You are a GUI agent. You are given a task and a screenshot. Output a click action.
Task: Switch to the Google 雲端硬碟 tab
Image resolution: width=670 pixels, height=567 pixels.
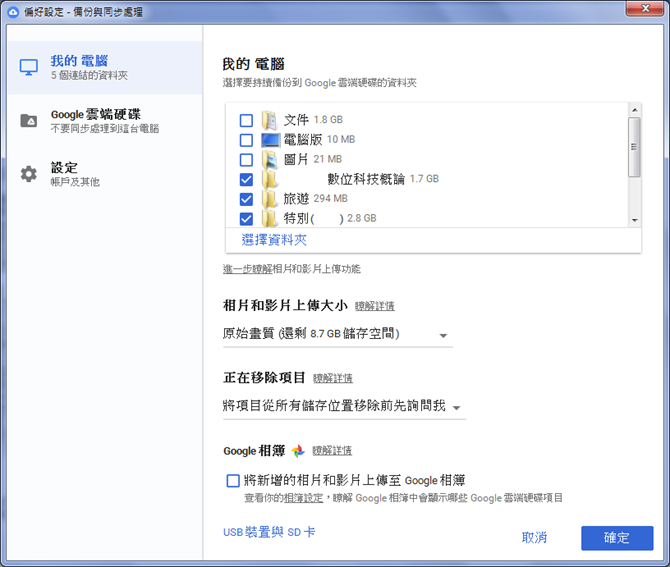click(105, 121)
